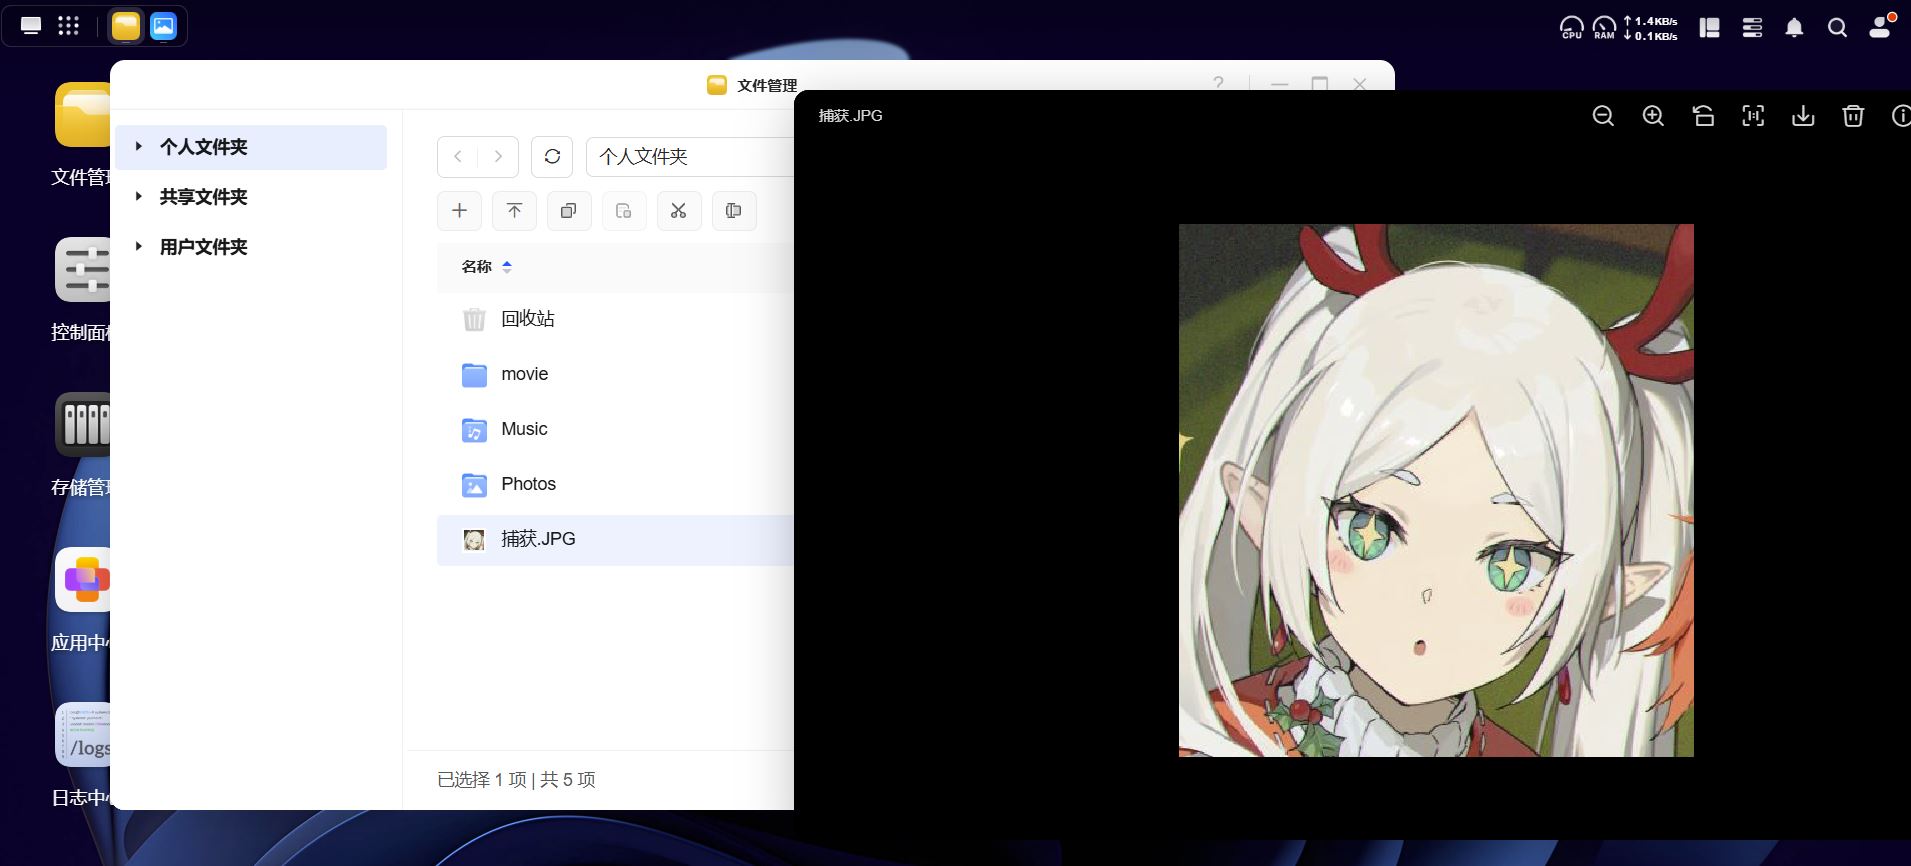Show desktop via the top-left monitor icon

click(x=31, y=26)
